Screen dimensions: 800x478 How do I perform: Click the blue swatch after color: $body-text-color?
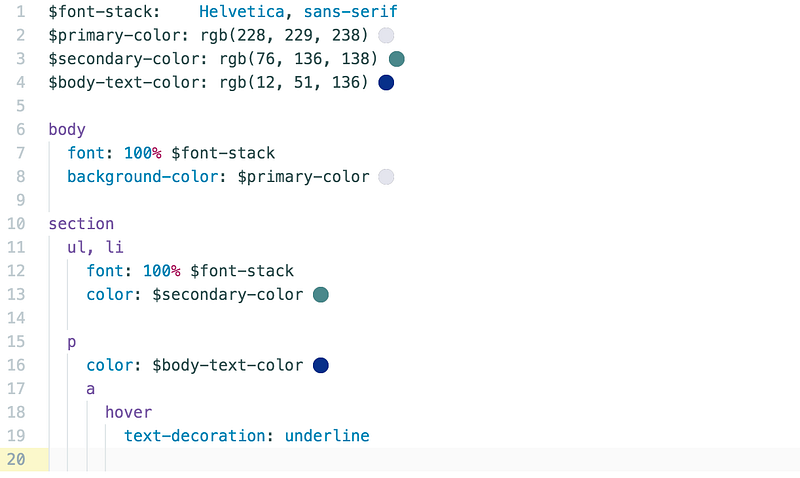[320, 365]
